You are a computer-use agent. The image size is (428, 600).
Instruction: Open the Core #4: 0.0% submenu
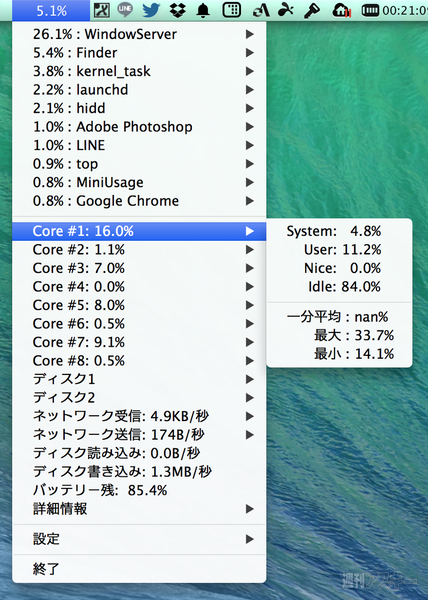(x=139, y=287)
